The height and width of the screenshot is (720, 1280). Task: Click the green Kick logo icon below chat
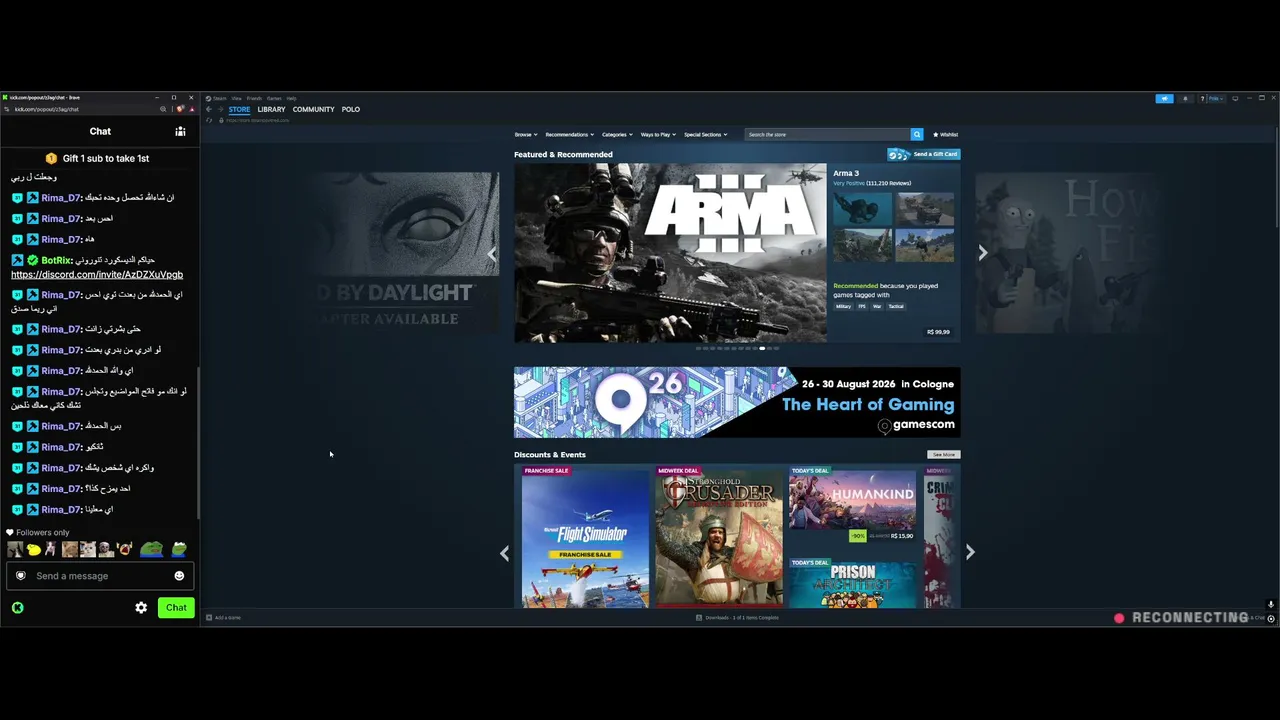coord(17,608)
